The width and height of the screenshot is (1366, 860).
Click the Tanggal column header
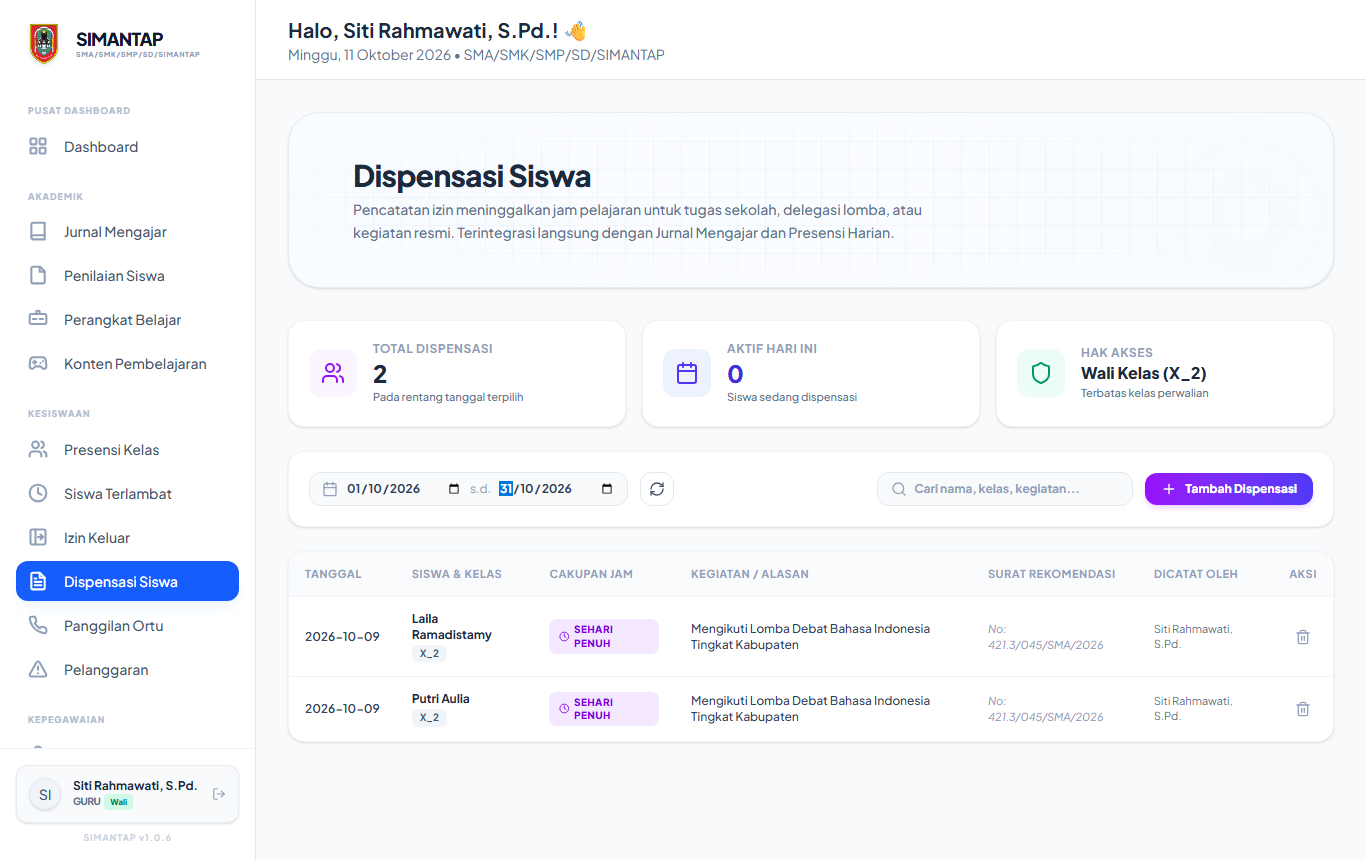[333, 574]
